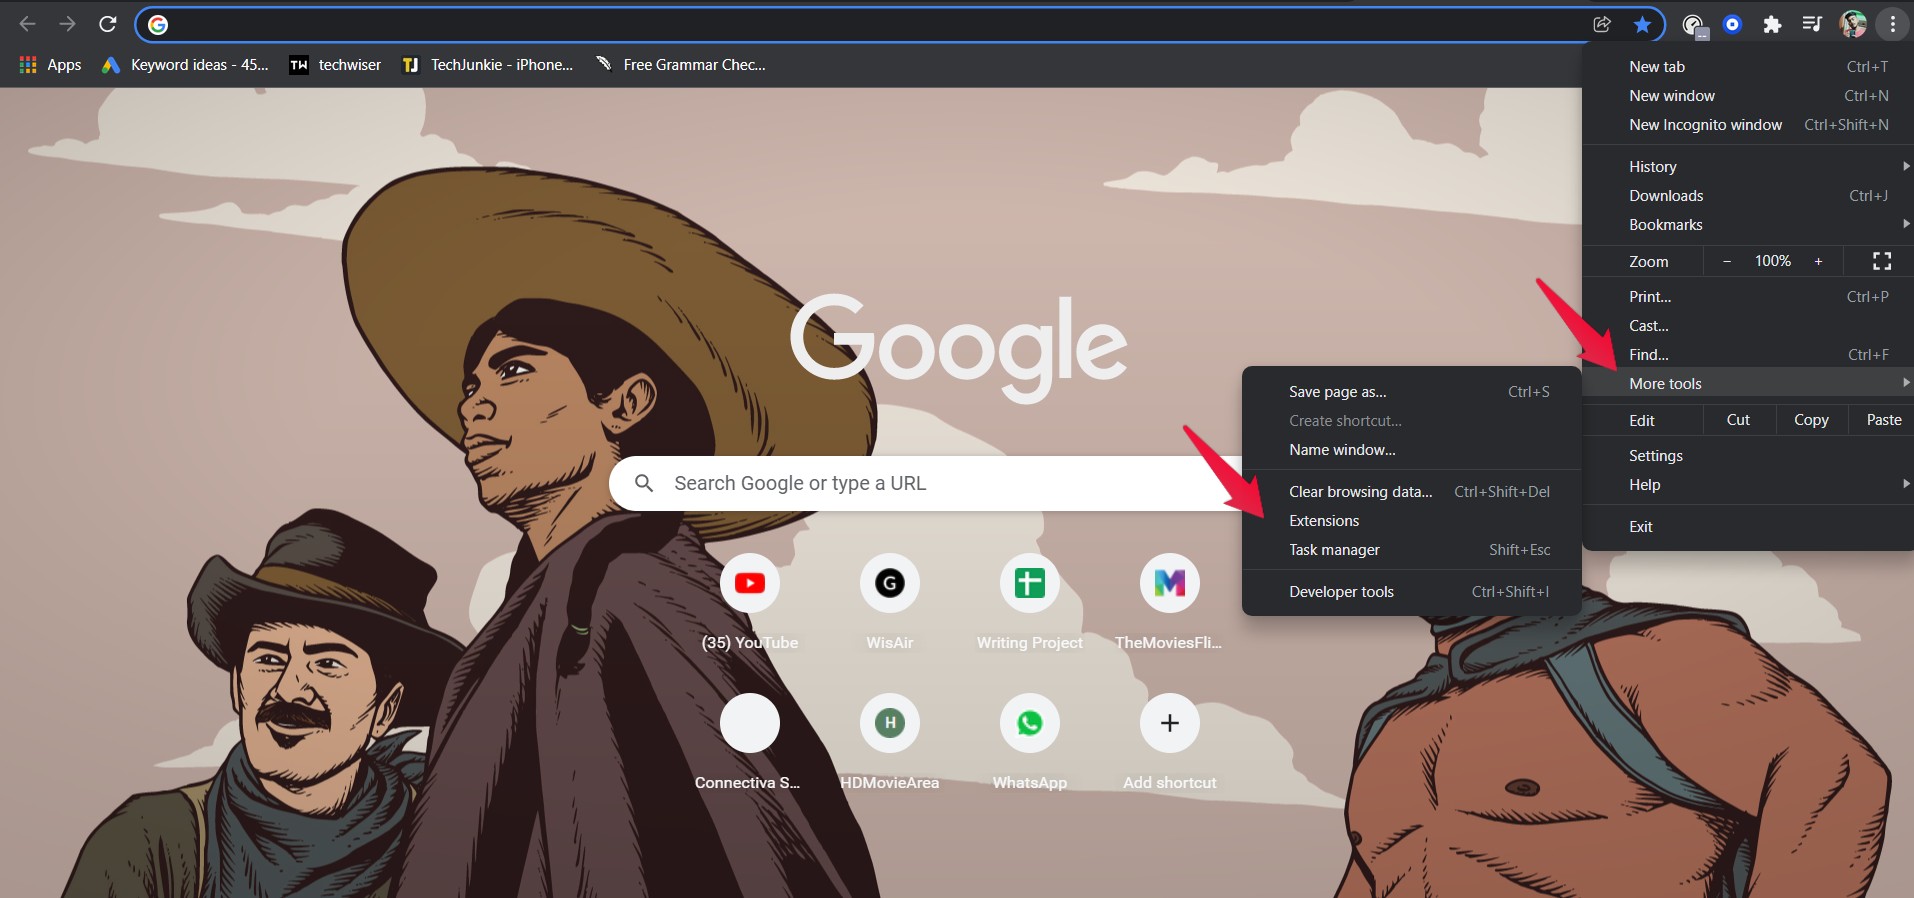This screenshot has width=1914, height=898.
Task: Open the WhatsApp shortcut tile
Action: 1030,743
